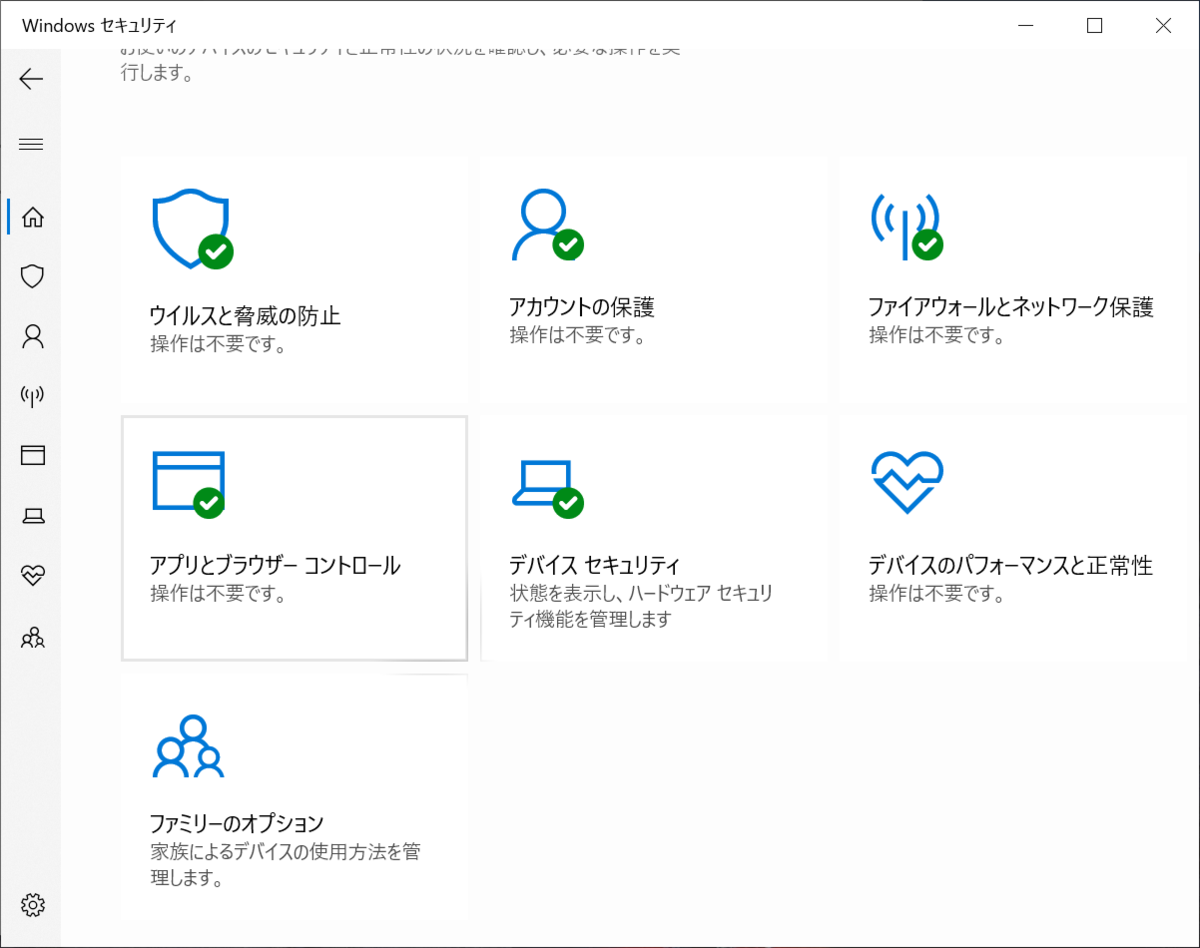
Task: Click the large antenna icon for firewall
Action: click(x=907, y=225)
